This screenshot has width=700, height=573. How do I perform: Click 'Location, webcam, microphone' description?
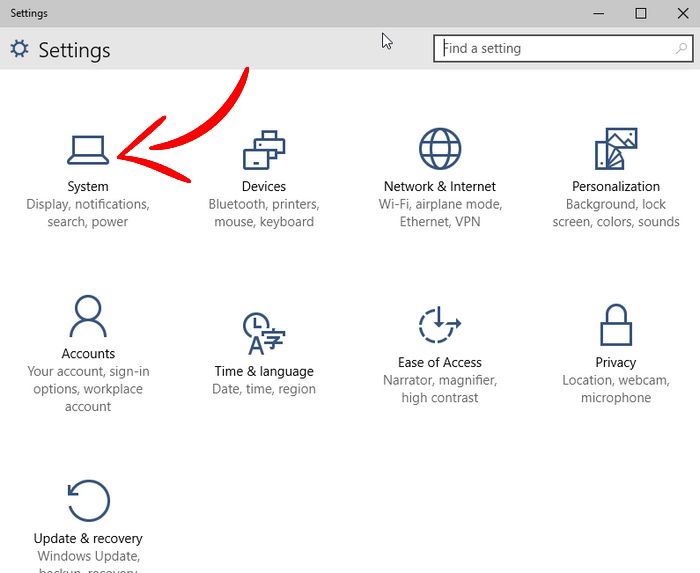tap(616, 389)
